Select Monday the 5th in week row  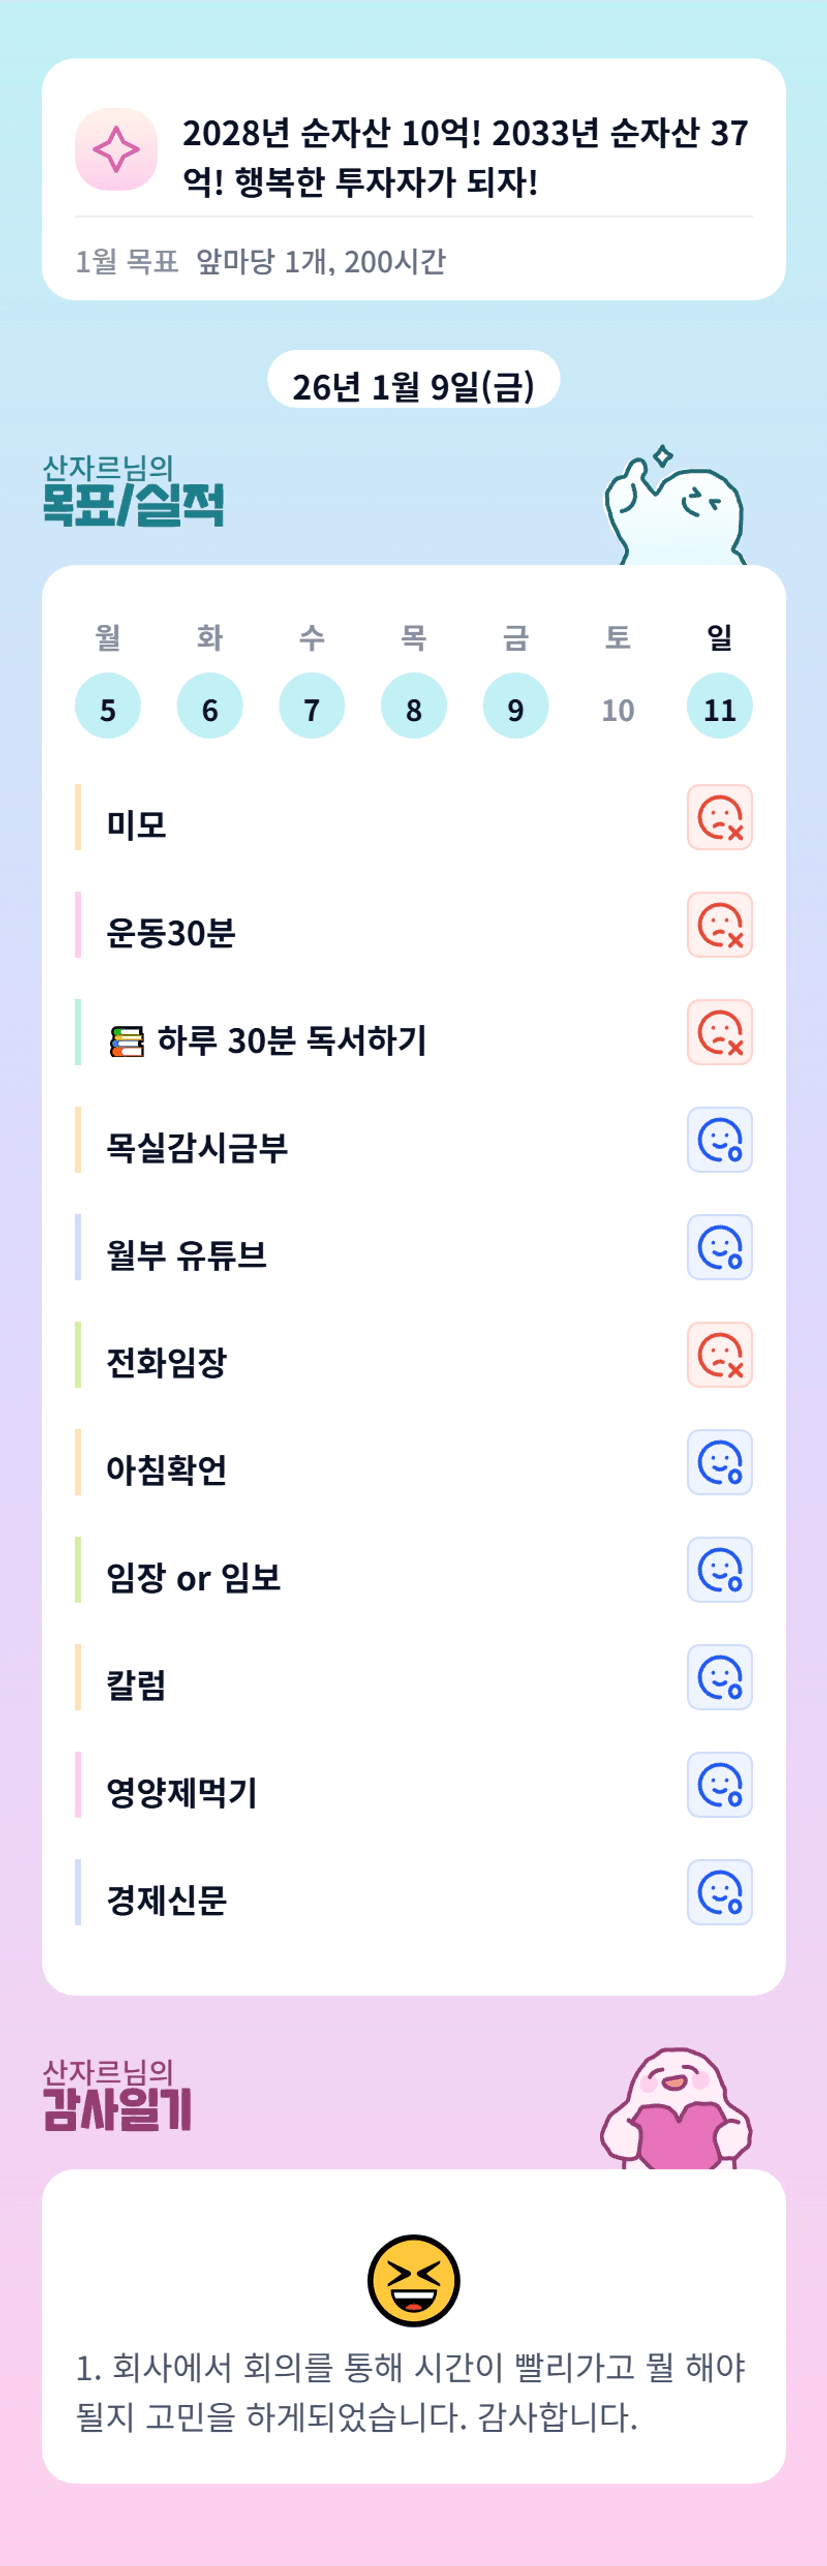pos(108,706)
